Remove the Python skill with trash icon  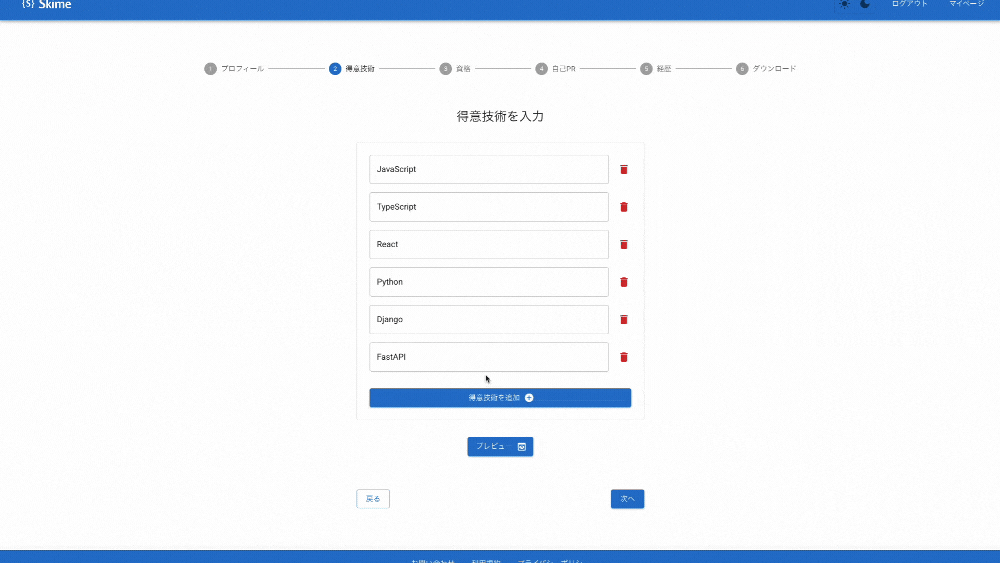tap(624, 282)
